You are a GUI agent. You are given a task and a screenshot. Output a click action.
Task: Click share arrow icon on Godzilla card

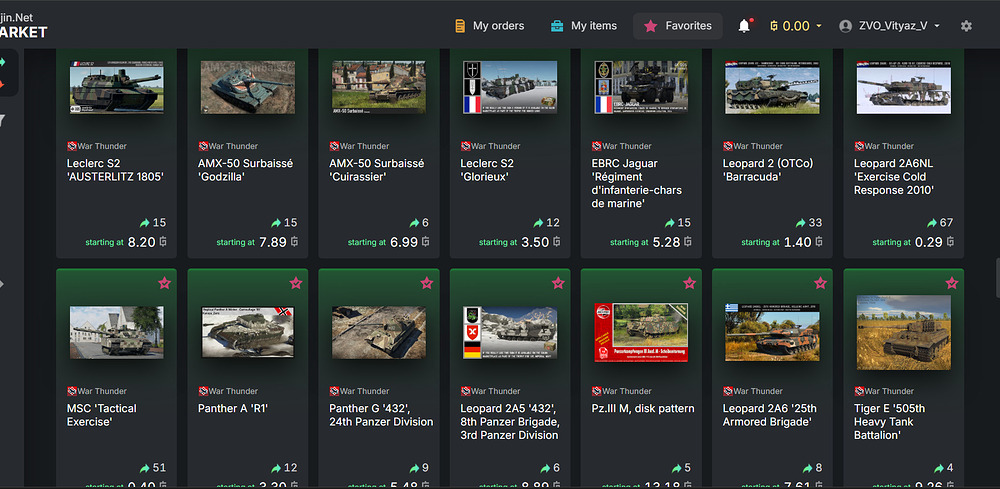(x=276, y=223)
